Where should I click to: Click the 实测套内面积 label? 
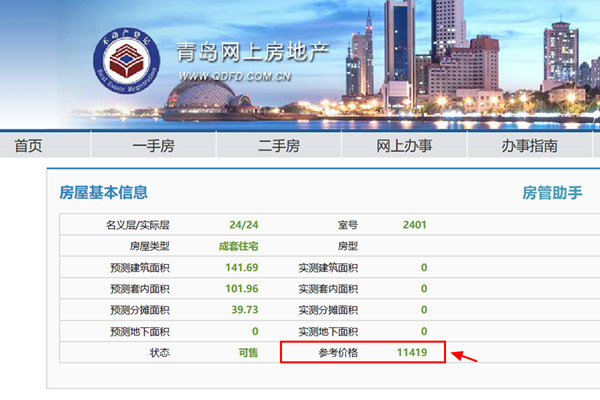tap(328, 289)
